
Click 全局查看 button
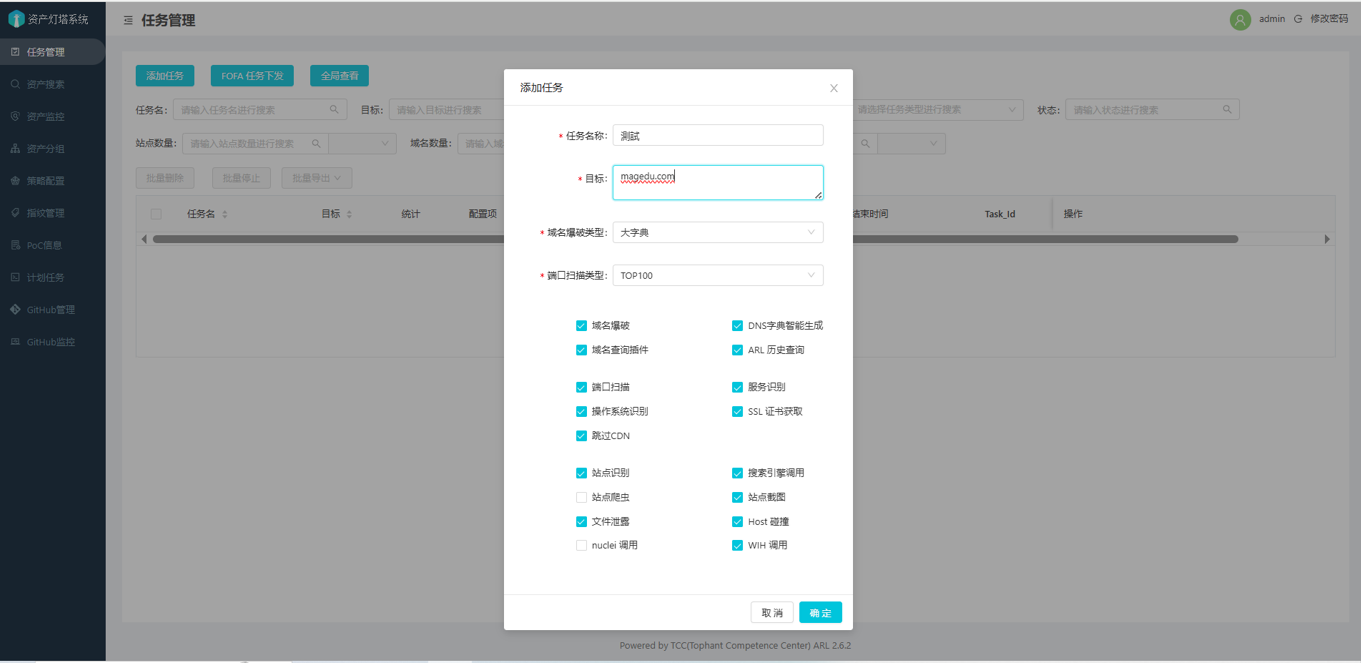[x=340, y=76]
